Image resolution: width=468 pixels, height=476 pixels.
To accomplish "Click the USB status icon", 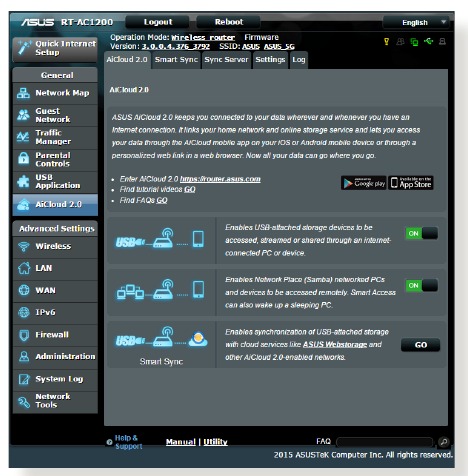I will [x=428, y=41].
